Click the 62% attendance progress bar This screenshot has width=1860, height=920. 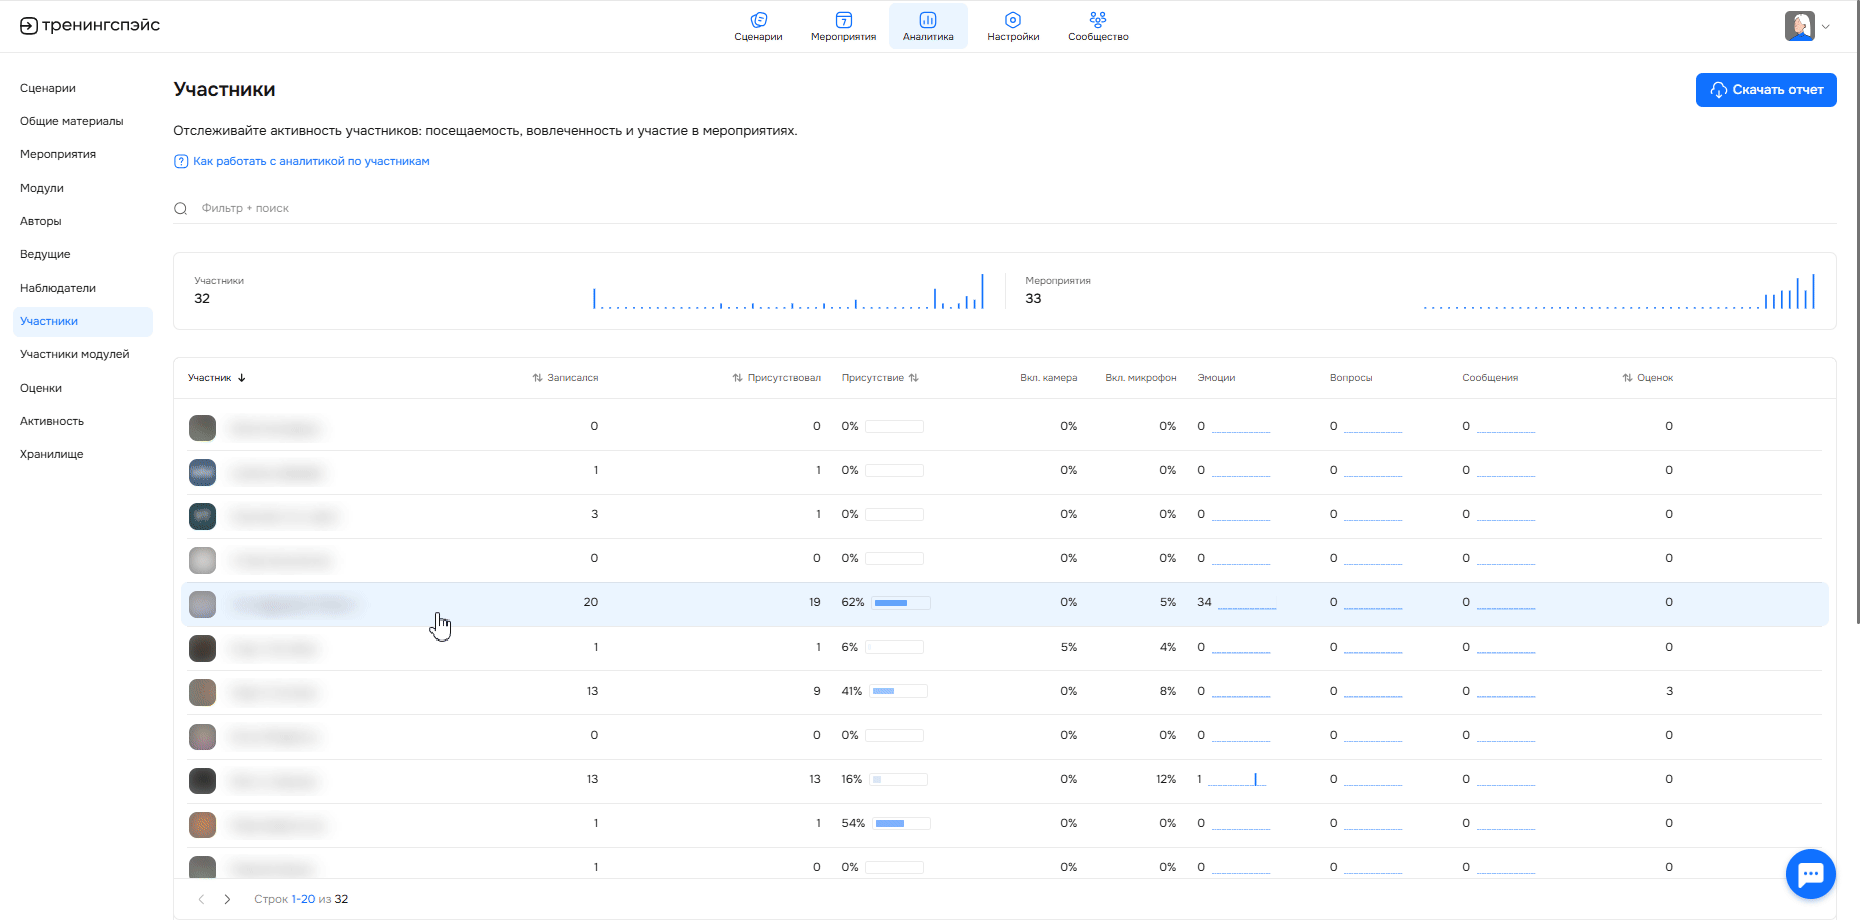[x=901, y=603]
